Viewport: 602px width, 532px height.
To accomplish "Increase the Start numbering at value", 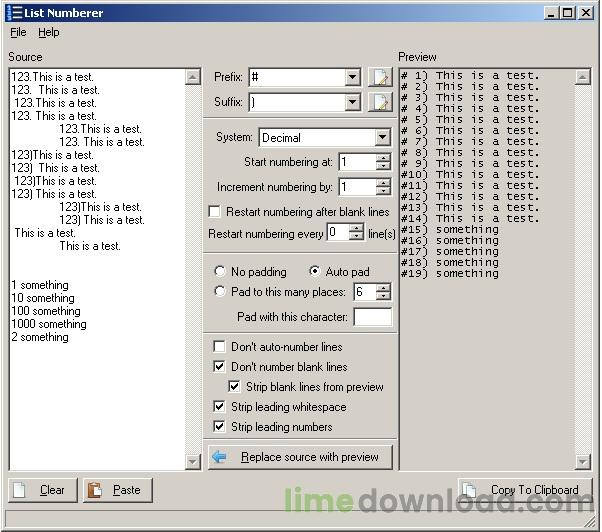I will click(383, 157).
